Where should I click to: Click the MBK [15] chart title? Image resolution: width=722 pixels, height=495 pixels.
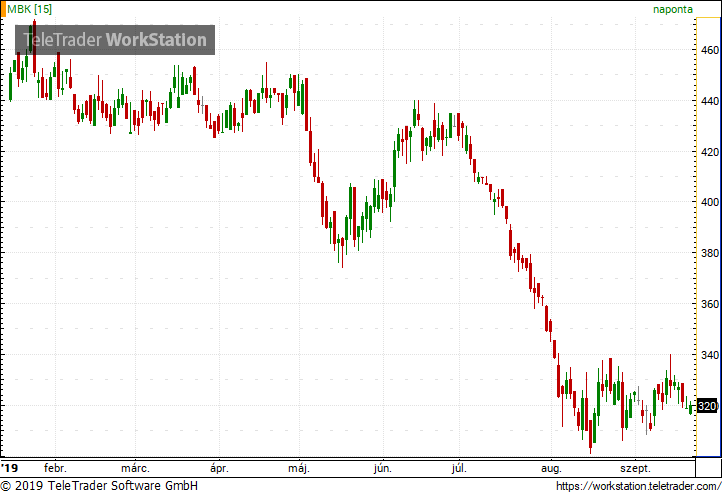tap(29, 9)
